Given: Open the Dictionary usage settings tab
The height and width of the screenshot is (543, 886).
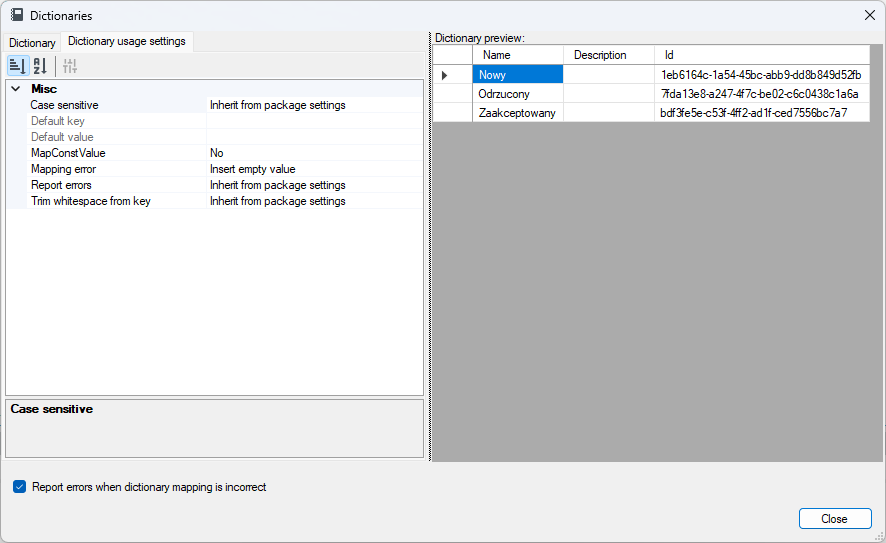Looking at the screenshot, I should click(127, 41).
